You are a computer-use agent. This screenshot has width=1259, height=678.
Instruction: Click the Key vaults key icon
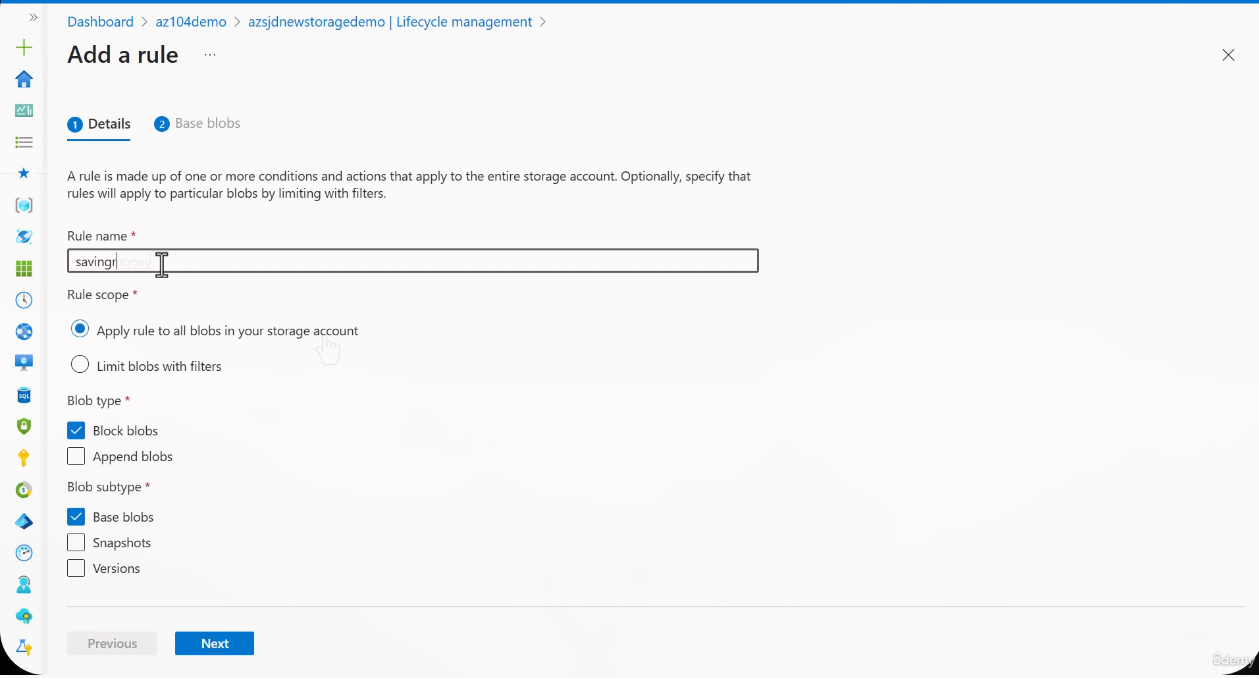24,457
